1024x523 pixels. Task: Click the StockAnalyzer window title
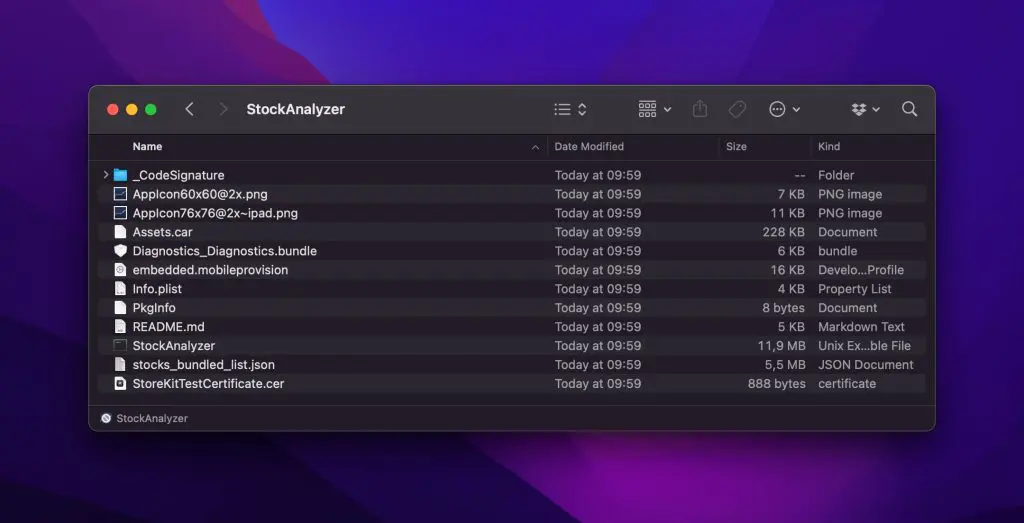(x=295, y=109)
